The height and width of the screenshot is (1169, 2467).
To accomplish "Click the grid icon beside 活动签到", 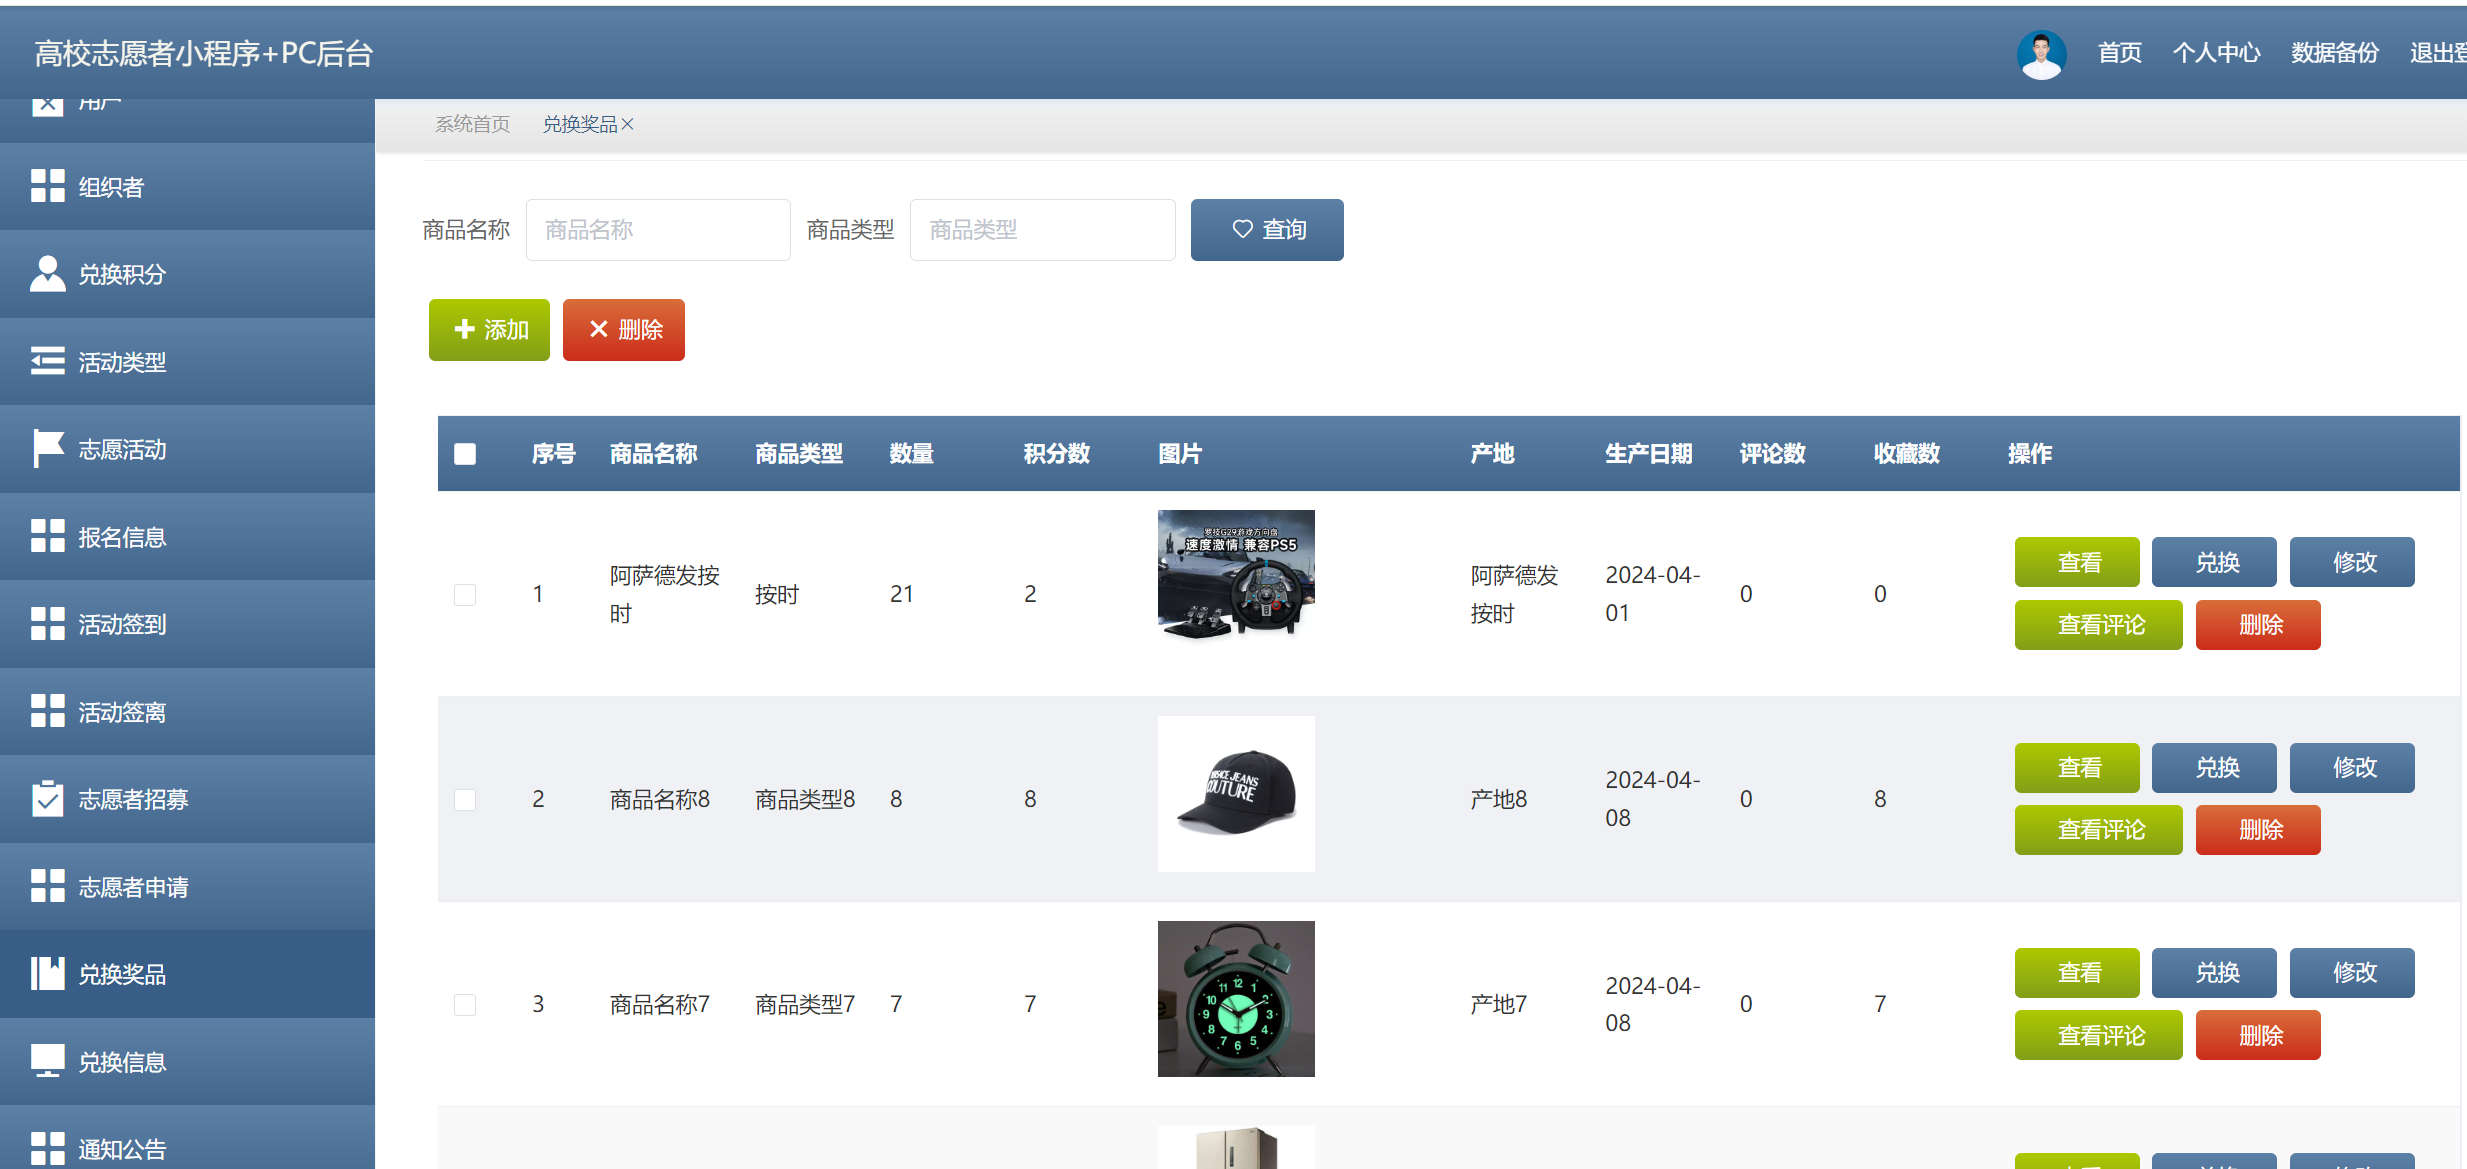I will point(47,623).
